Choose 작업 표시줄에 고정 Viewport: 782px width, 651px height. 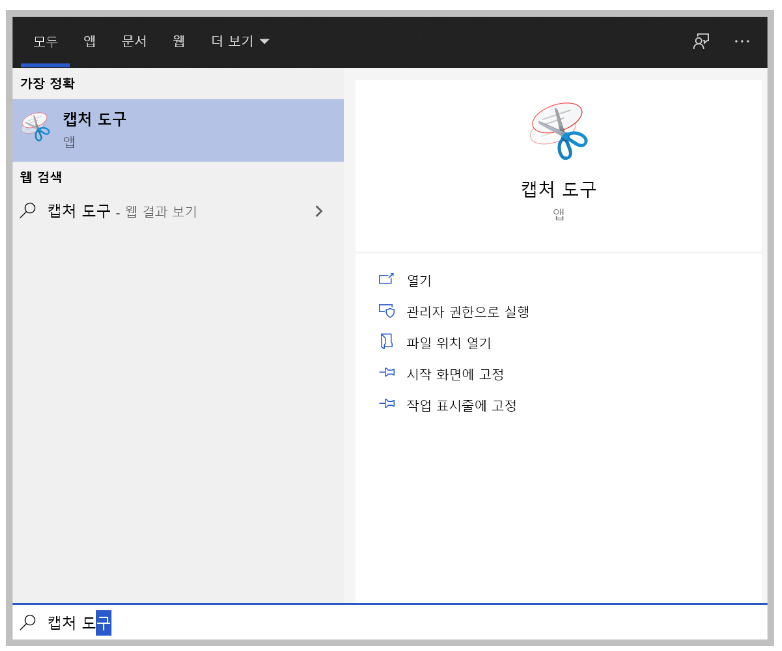pyautogui.click(x=461, y=405)
